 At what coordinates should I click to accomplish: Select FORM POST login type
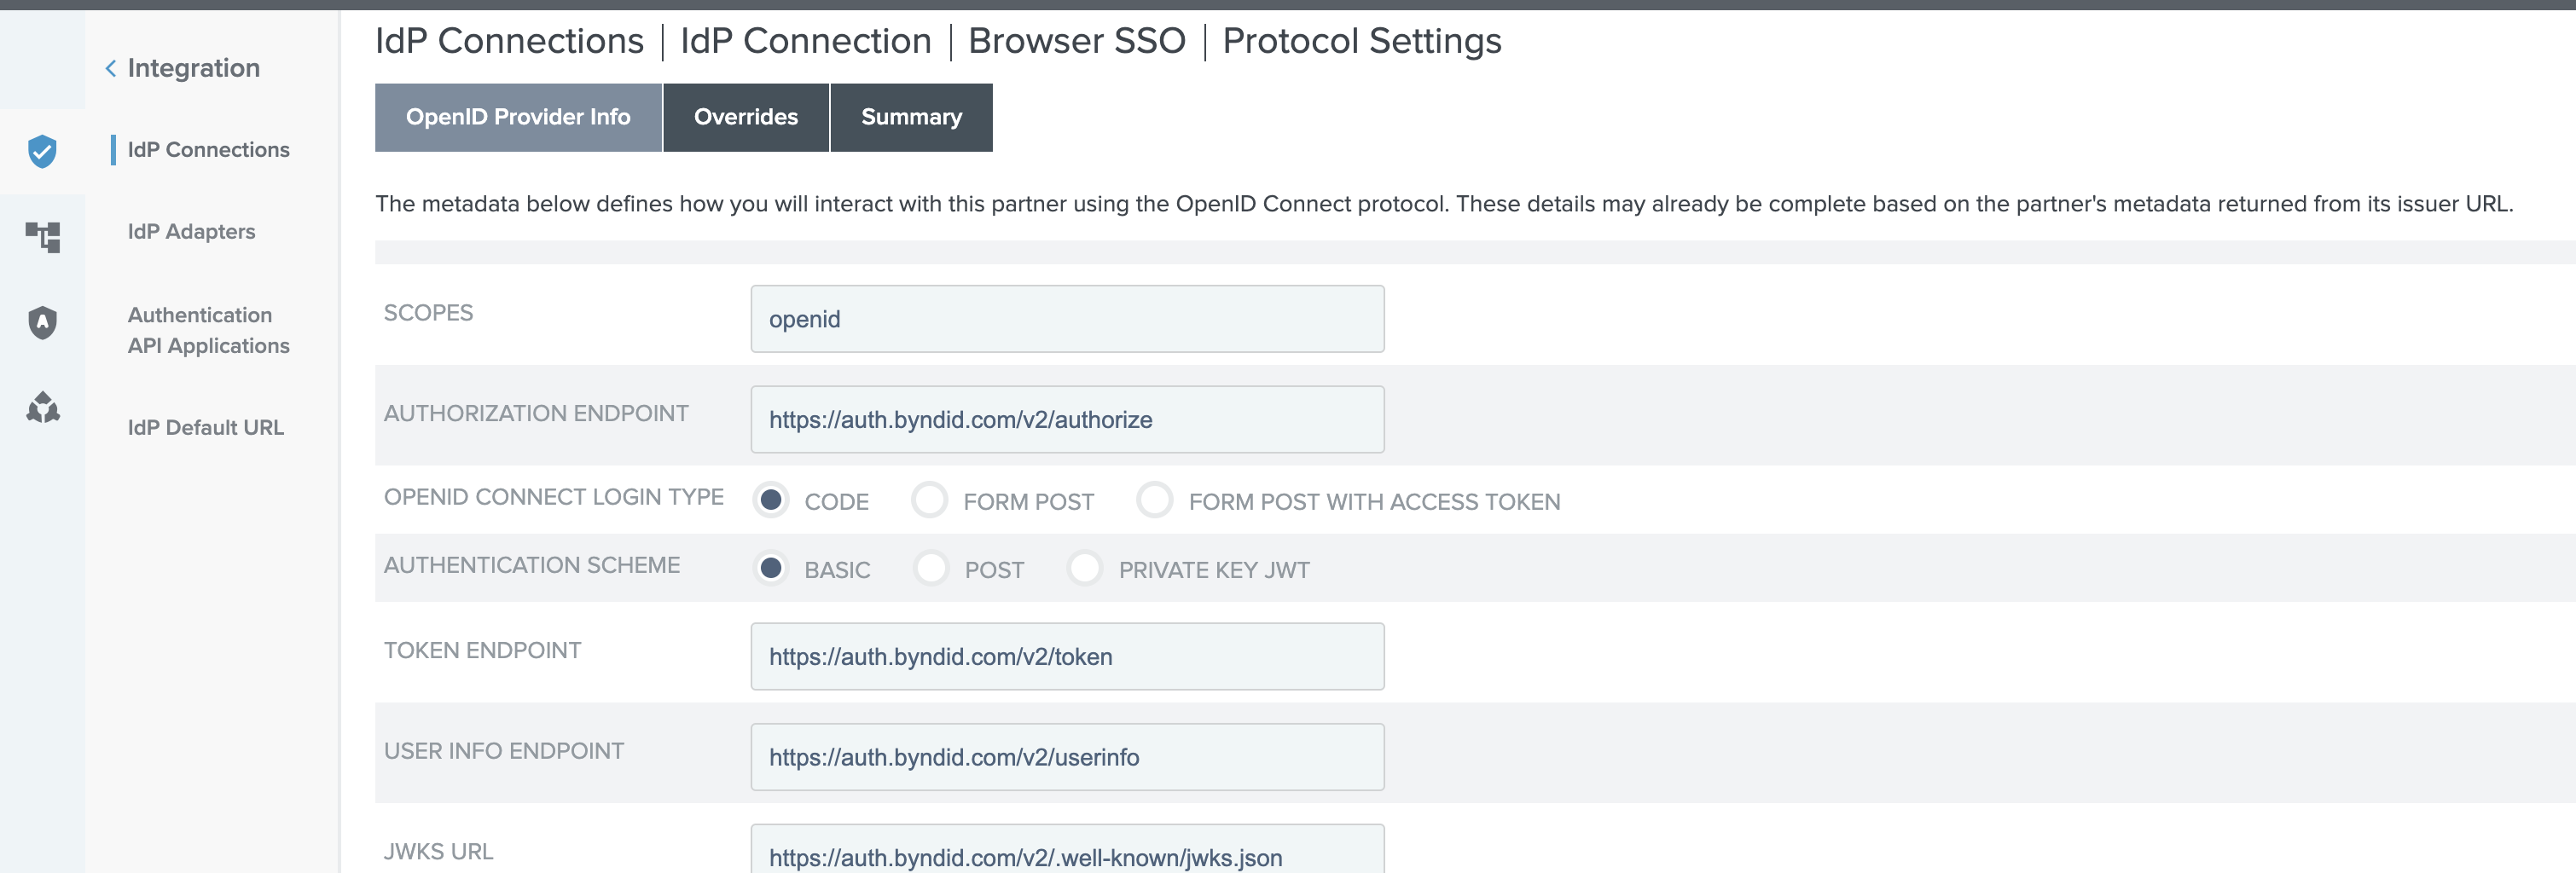click(x=930, y=500)
